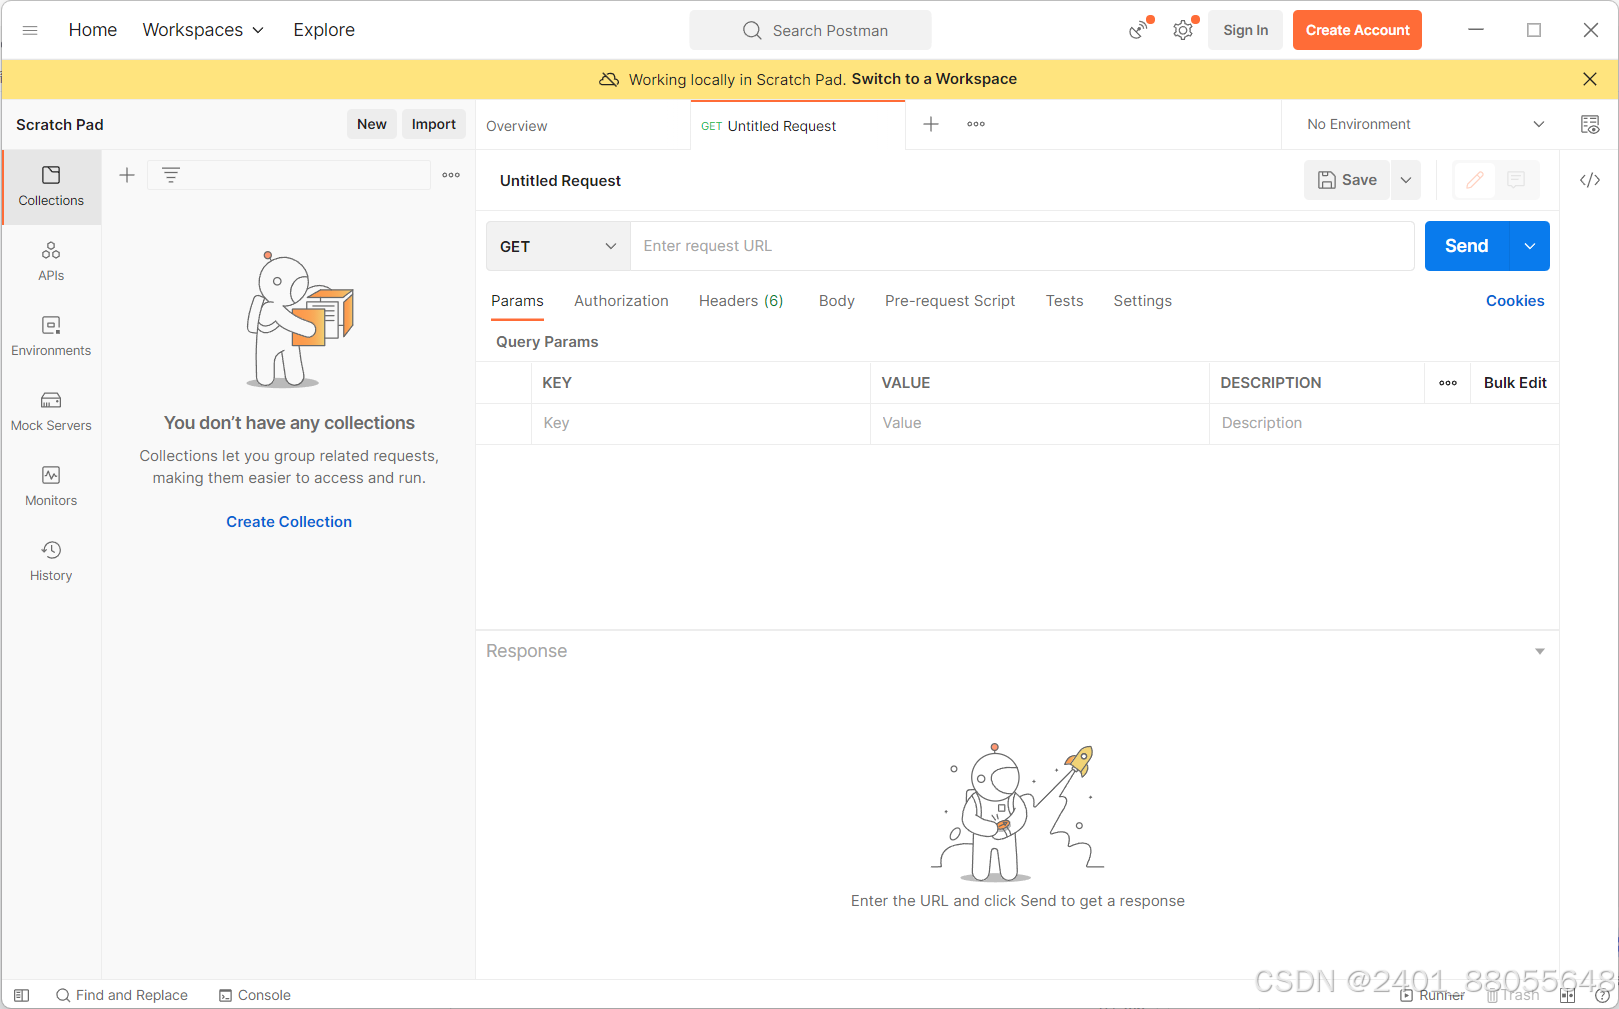Switch to the Authorization tab
Screen dimensions: 1619x1009
[621, 301]
